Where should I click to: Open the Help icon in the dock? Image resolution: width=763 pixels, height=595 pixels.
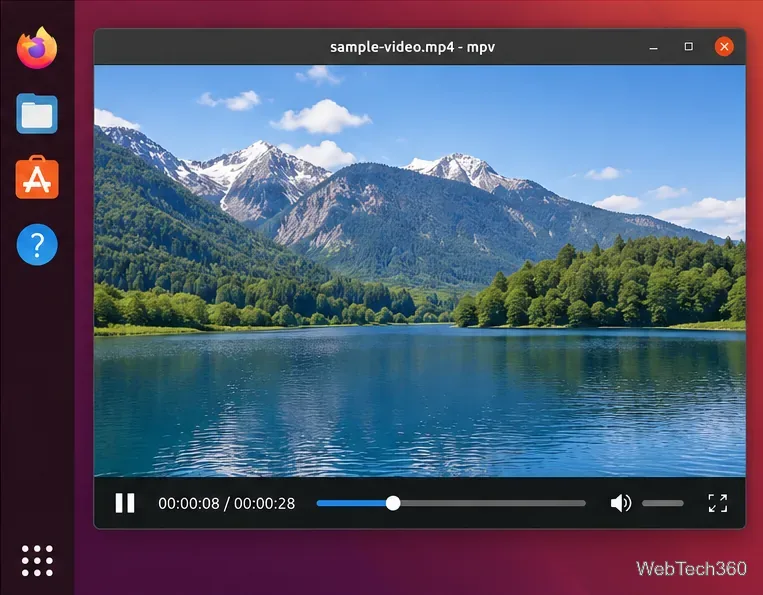pos(37,244)
